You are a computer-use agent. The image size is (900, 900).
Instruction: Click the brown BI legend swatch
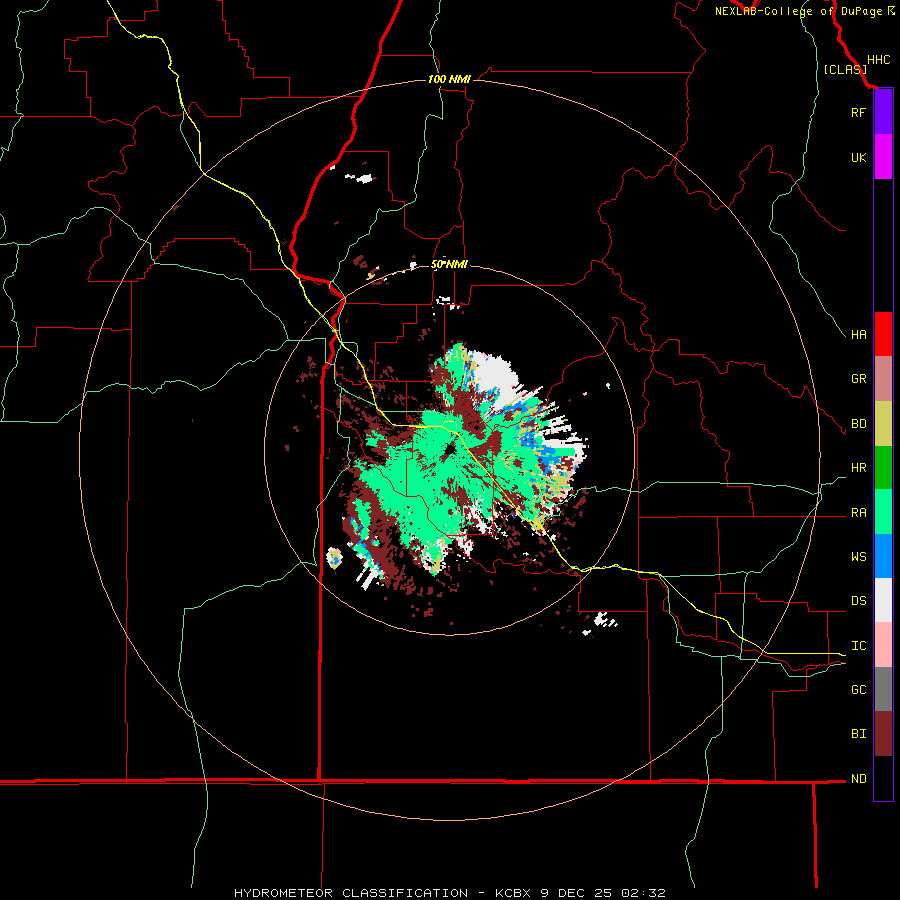click(x=883, y=734)
